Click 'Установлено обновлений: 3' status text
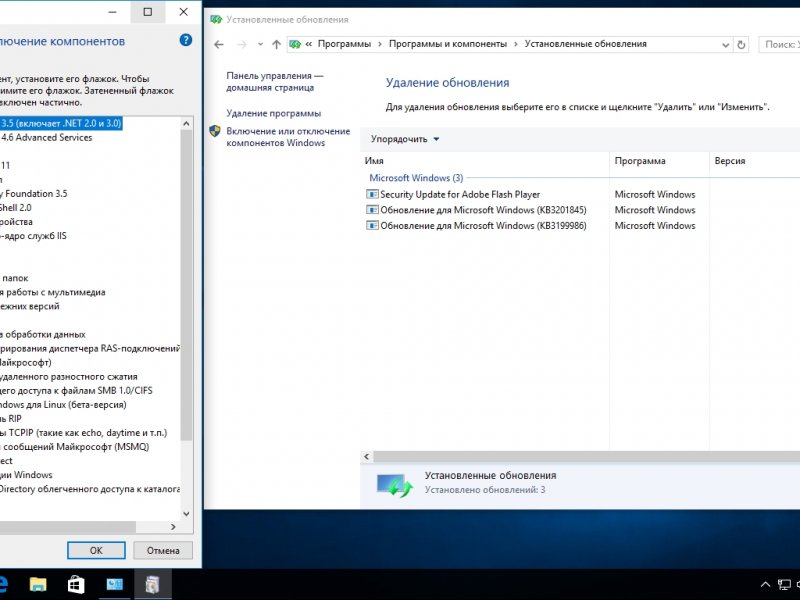Image resolution: width=800 pixels, height=600 pixels. coord(485,490)
